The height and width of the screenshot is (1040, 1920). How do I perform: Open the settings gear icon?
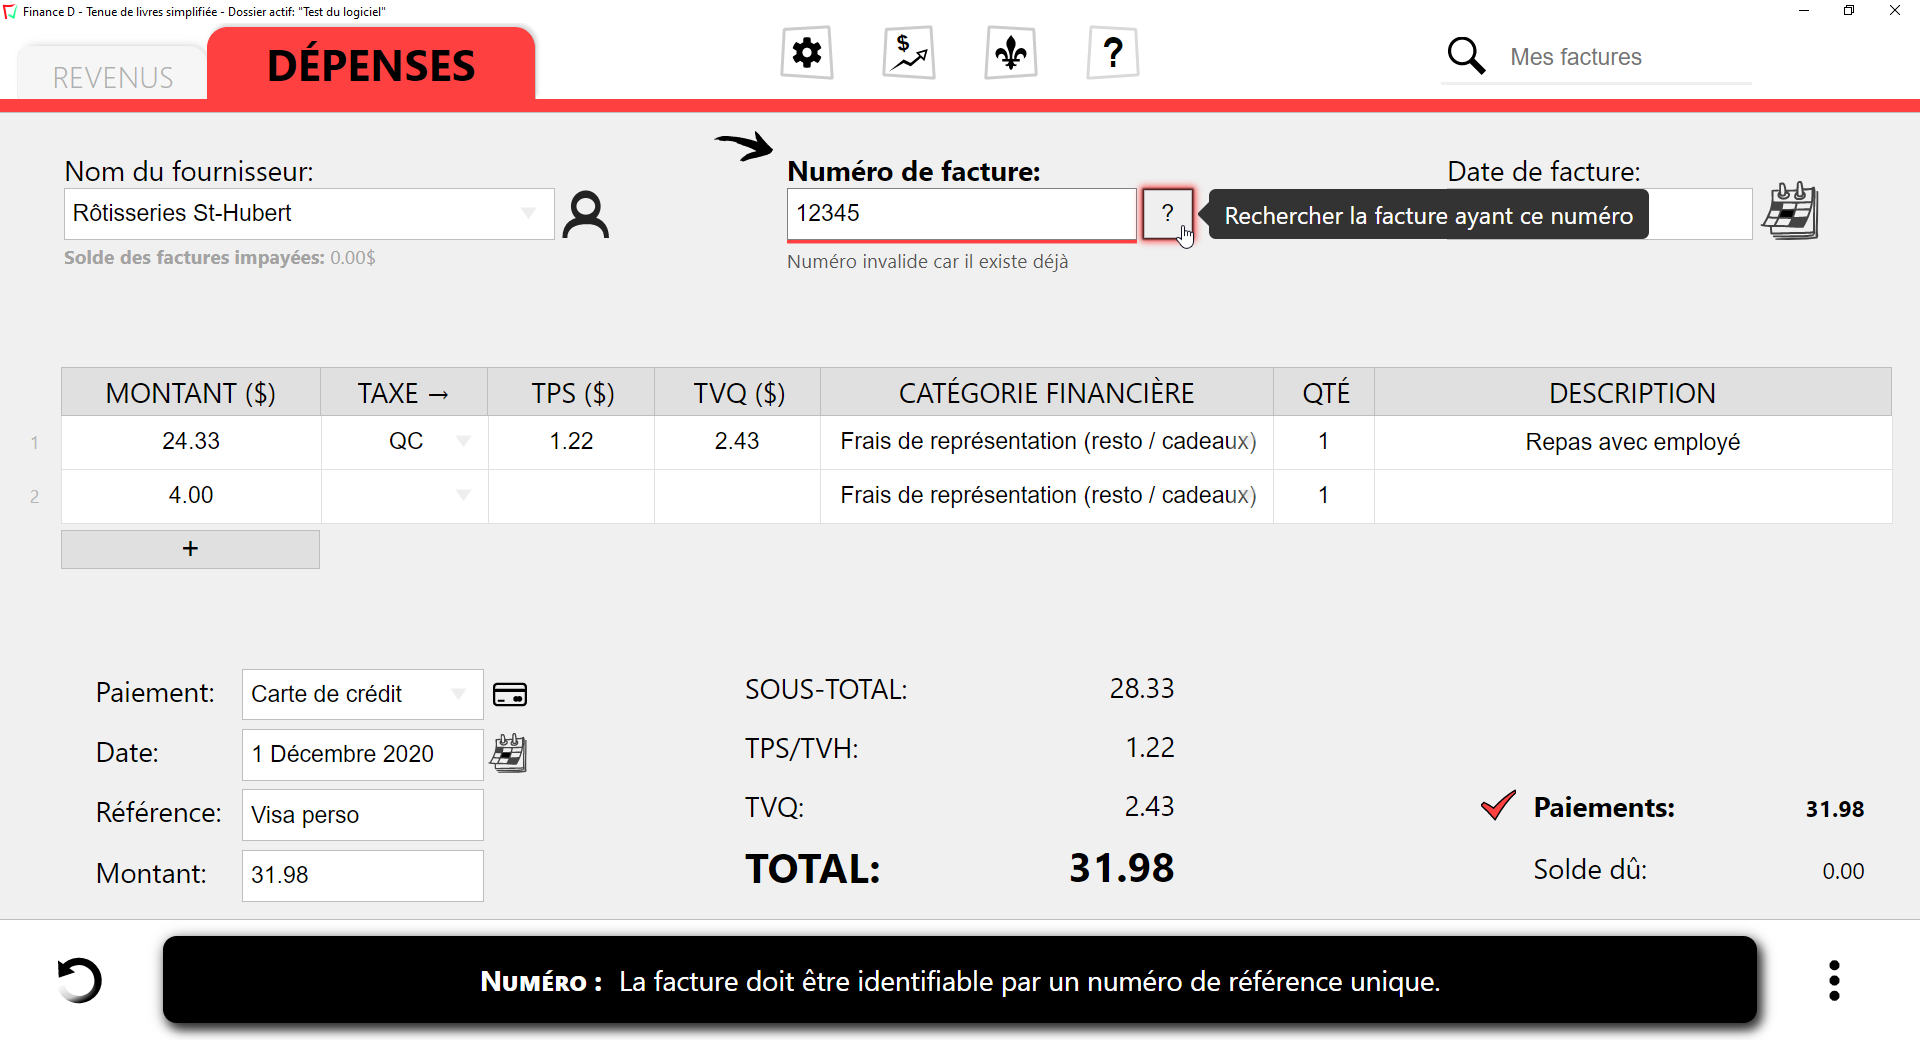coord(806,52)
